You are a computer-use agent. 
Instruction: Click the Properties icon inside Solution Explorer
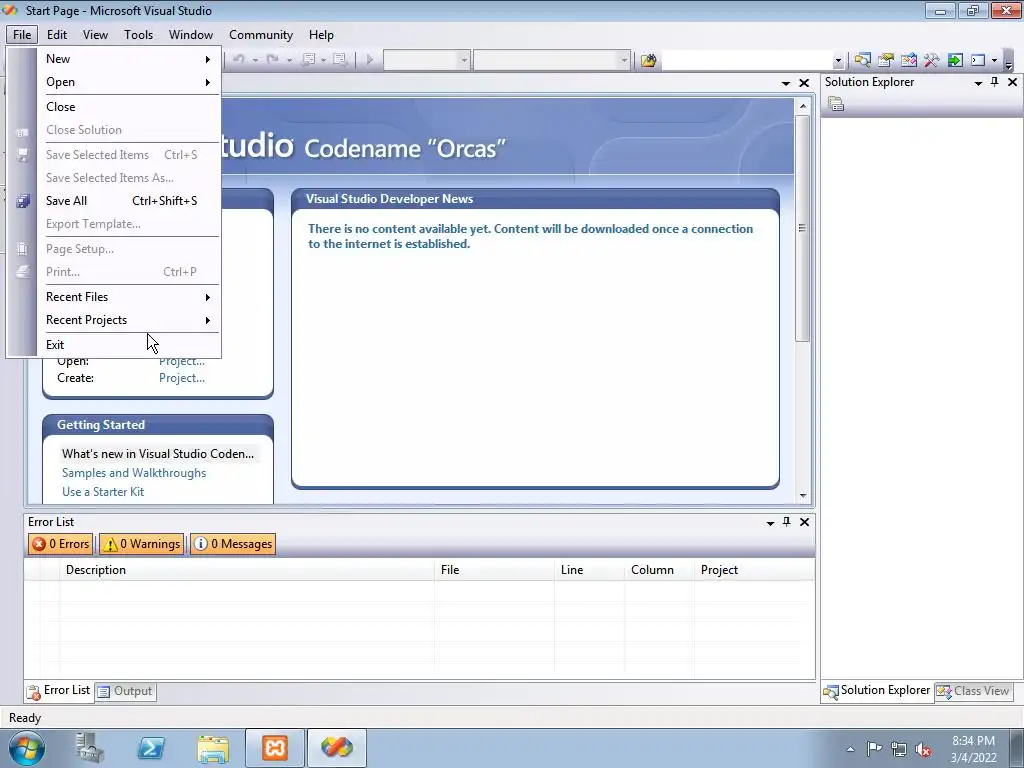[x=836, y=104]
